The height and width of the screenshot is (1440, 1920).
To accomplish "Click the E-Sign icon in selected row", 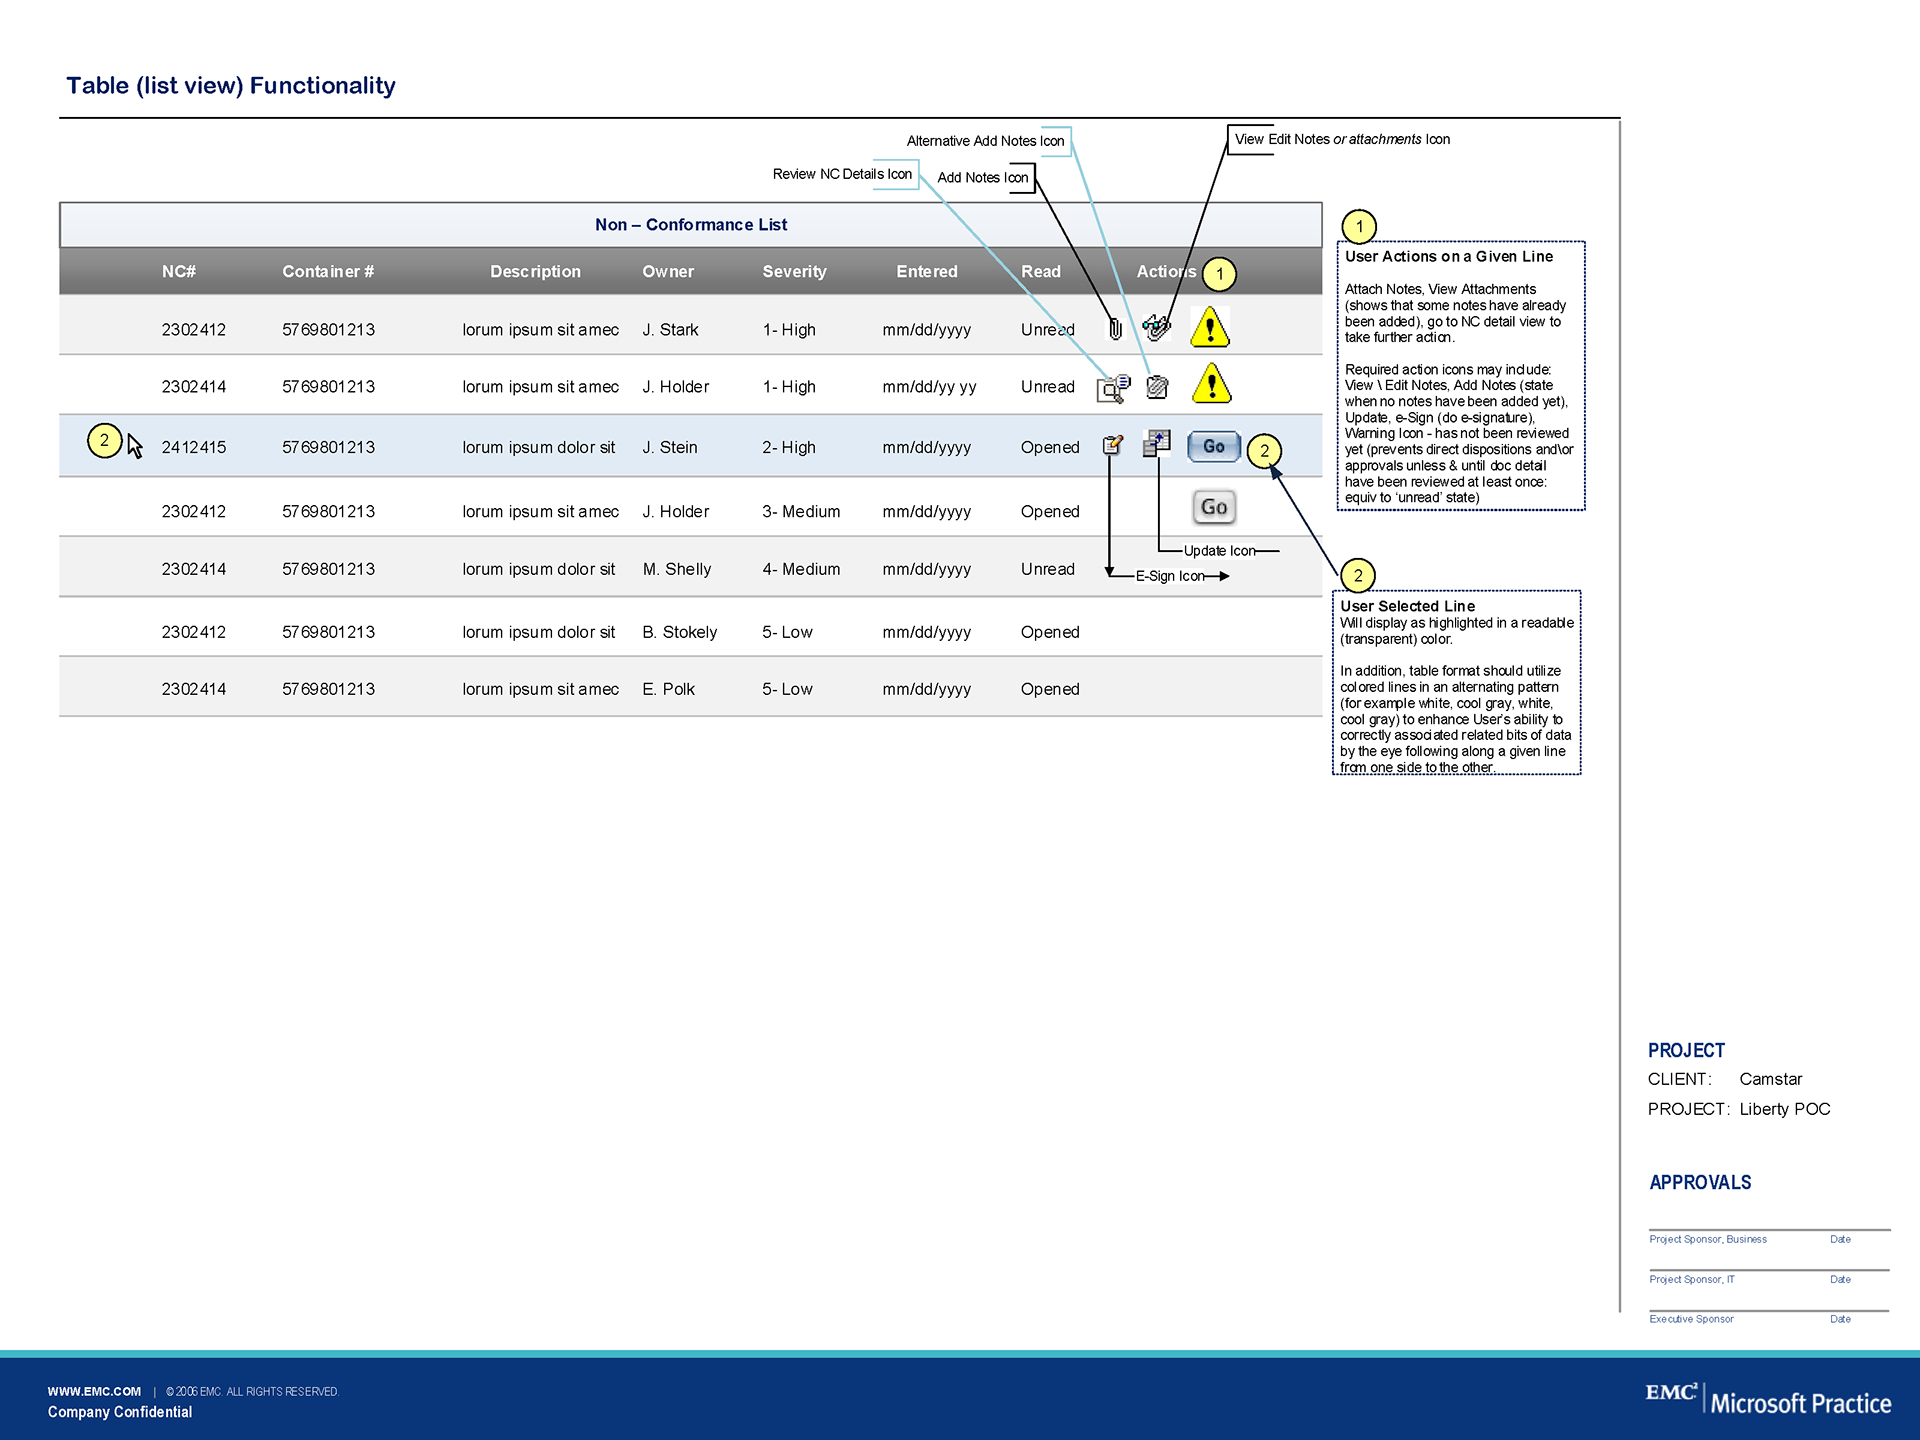I will [x=1112, y=446].
